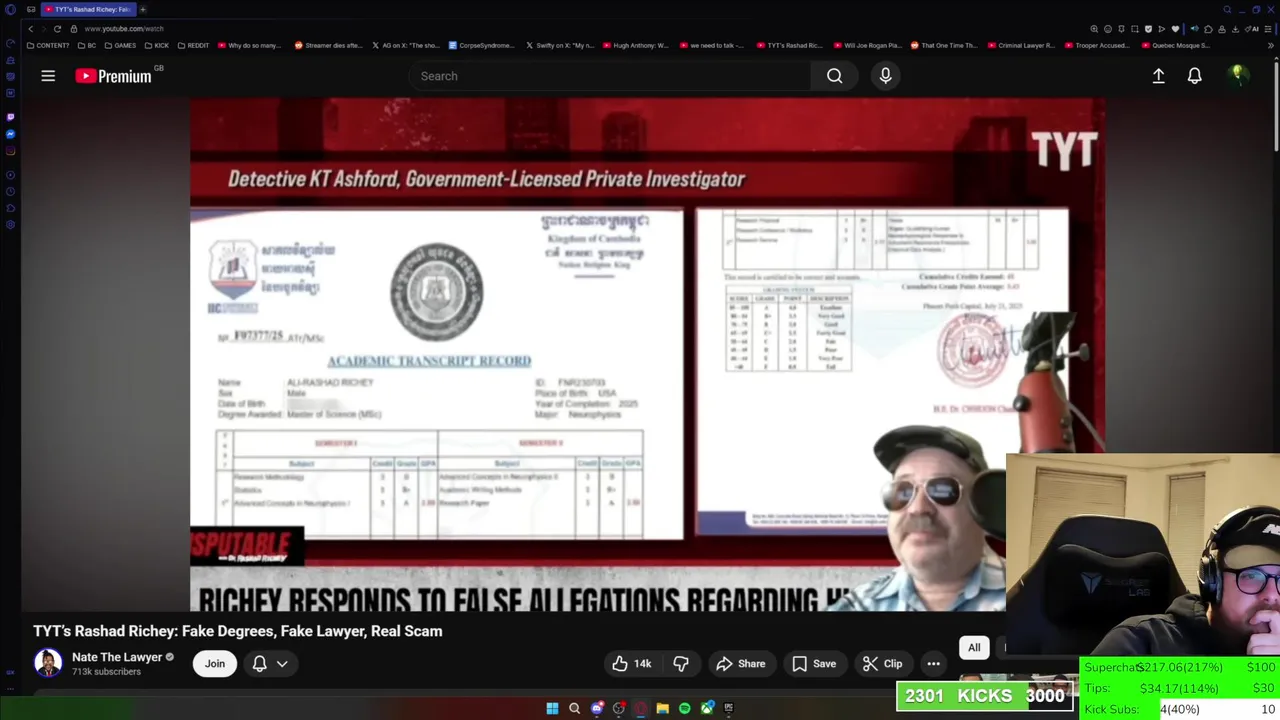Open a new browser tab
Image resolution: width=1280 pixels, height=720 pixels.
143,9
